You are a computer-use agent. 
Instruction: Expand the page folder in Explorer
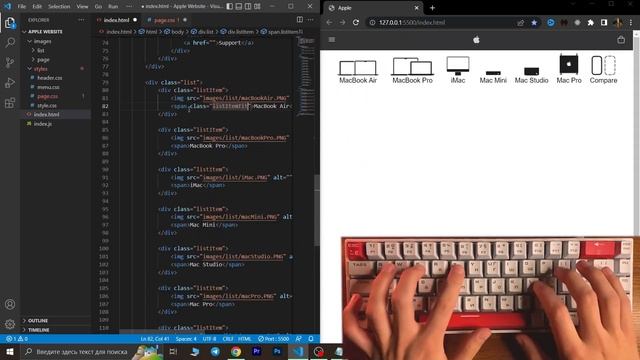click(43, 60)
